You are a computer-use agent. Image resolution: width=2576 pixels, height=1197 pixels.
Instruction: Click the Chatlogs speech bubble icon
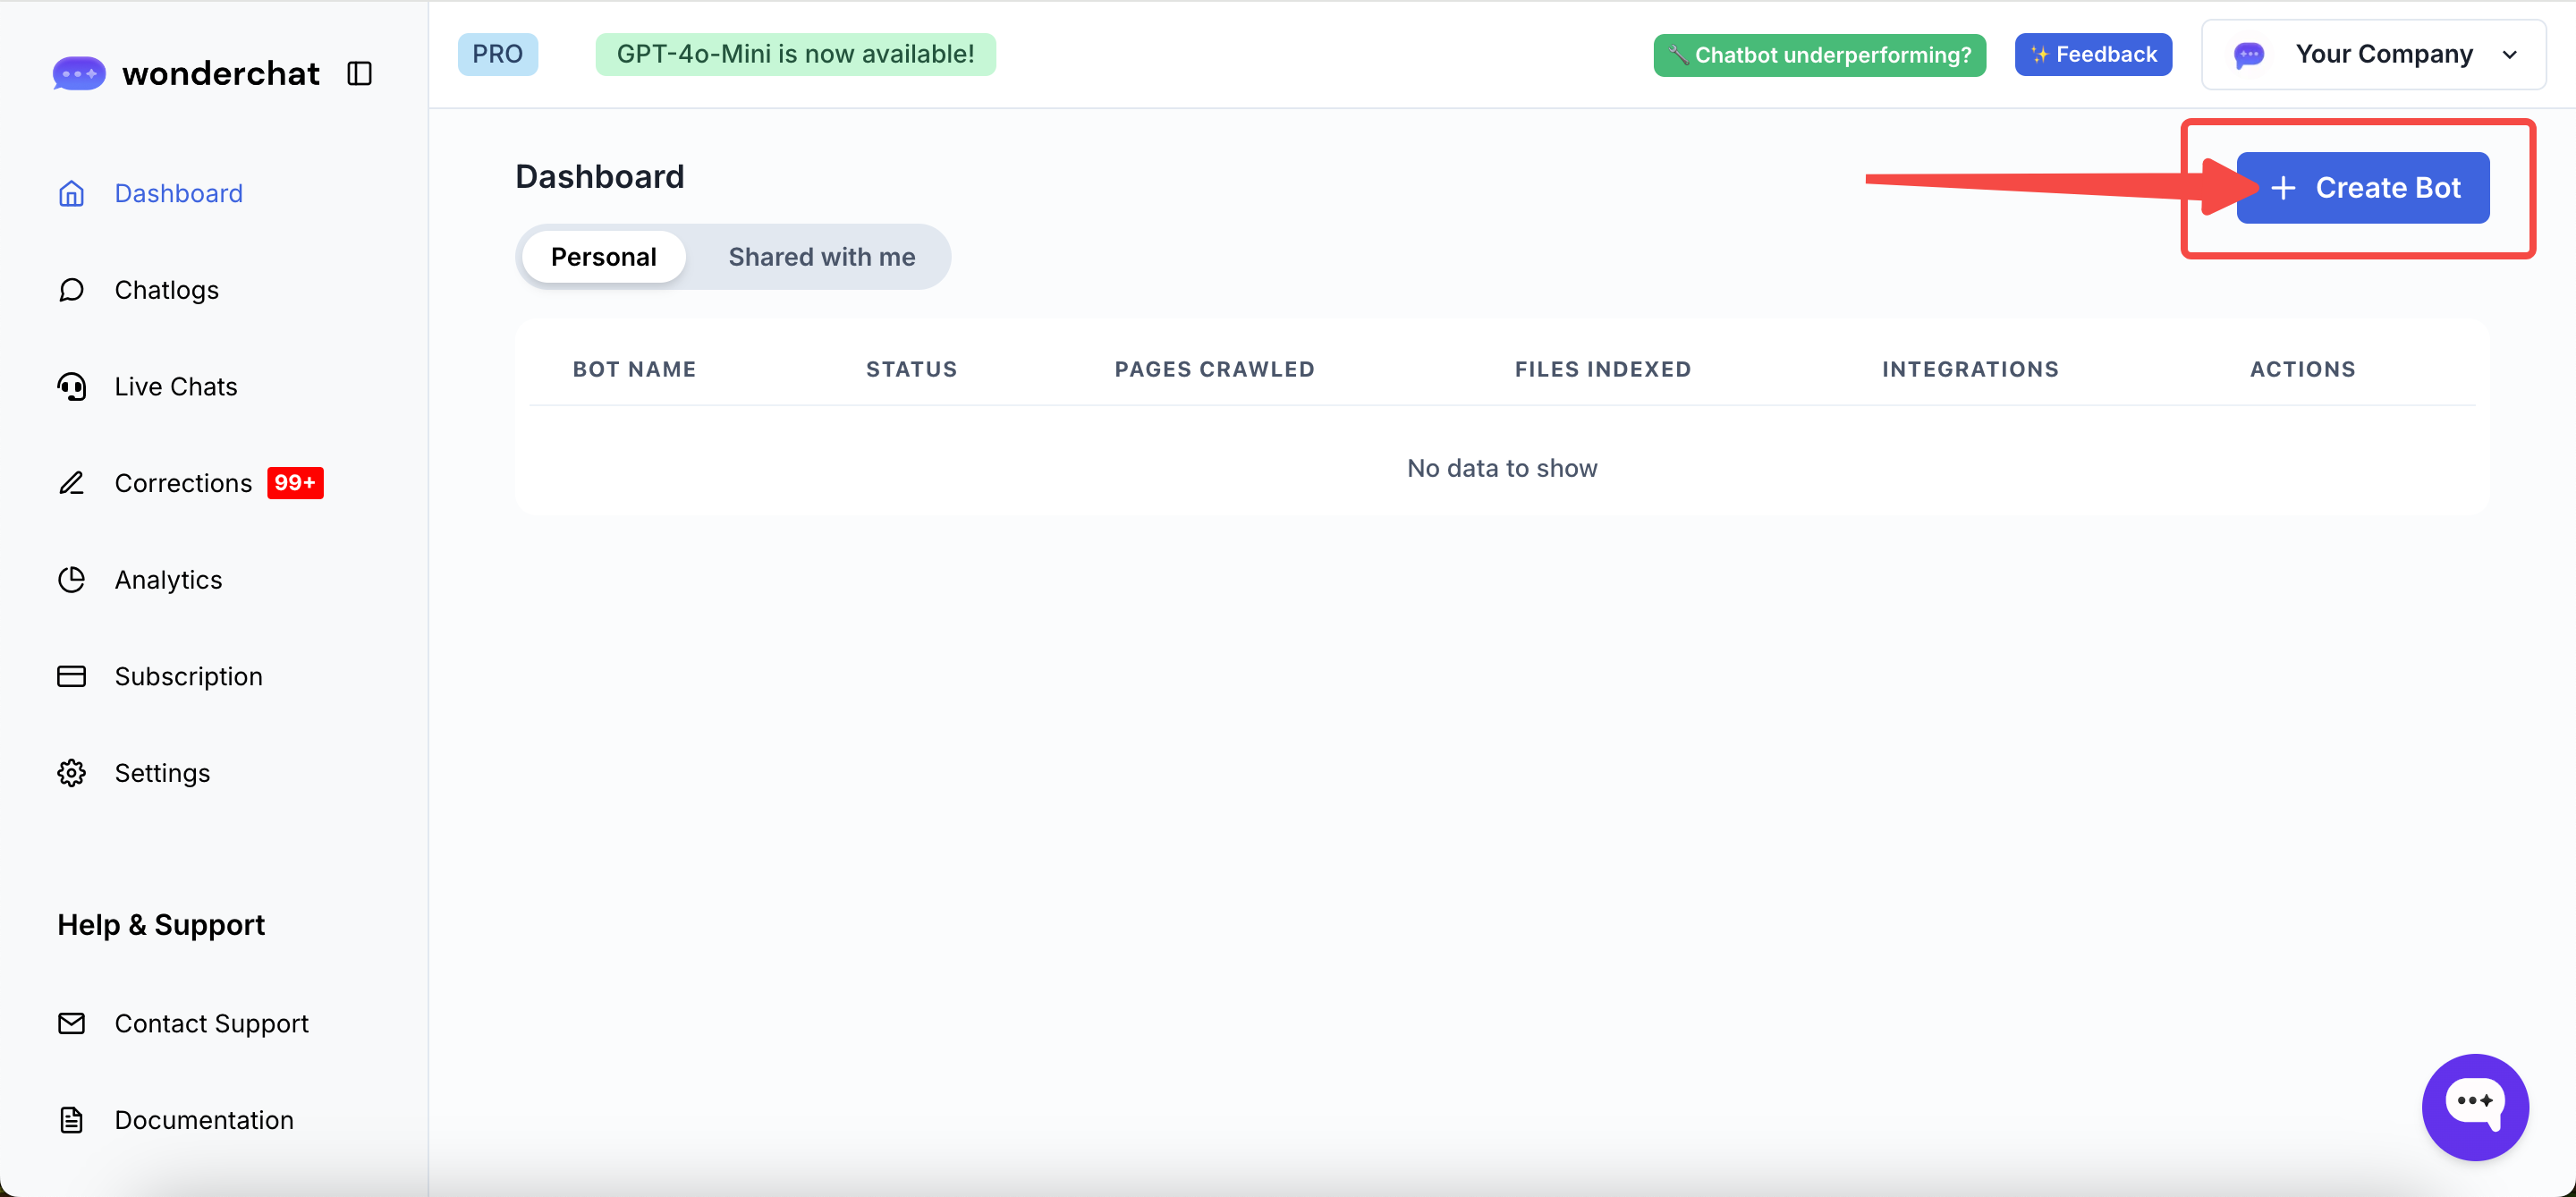coord(72,290)
